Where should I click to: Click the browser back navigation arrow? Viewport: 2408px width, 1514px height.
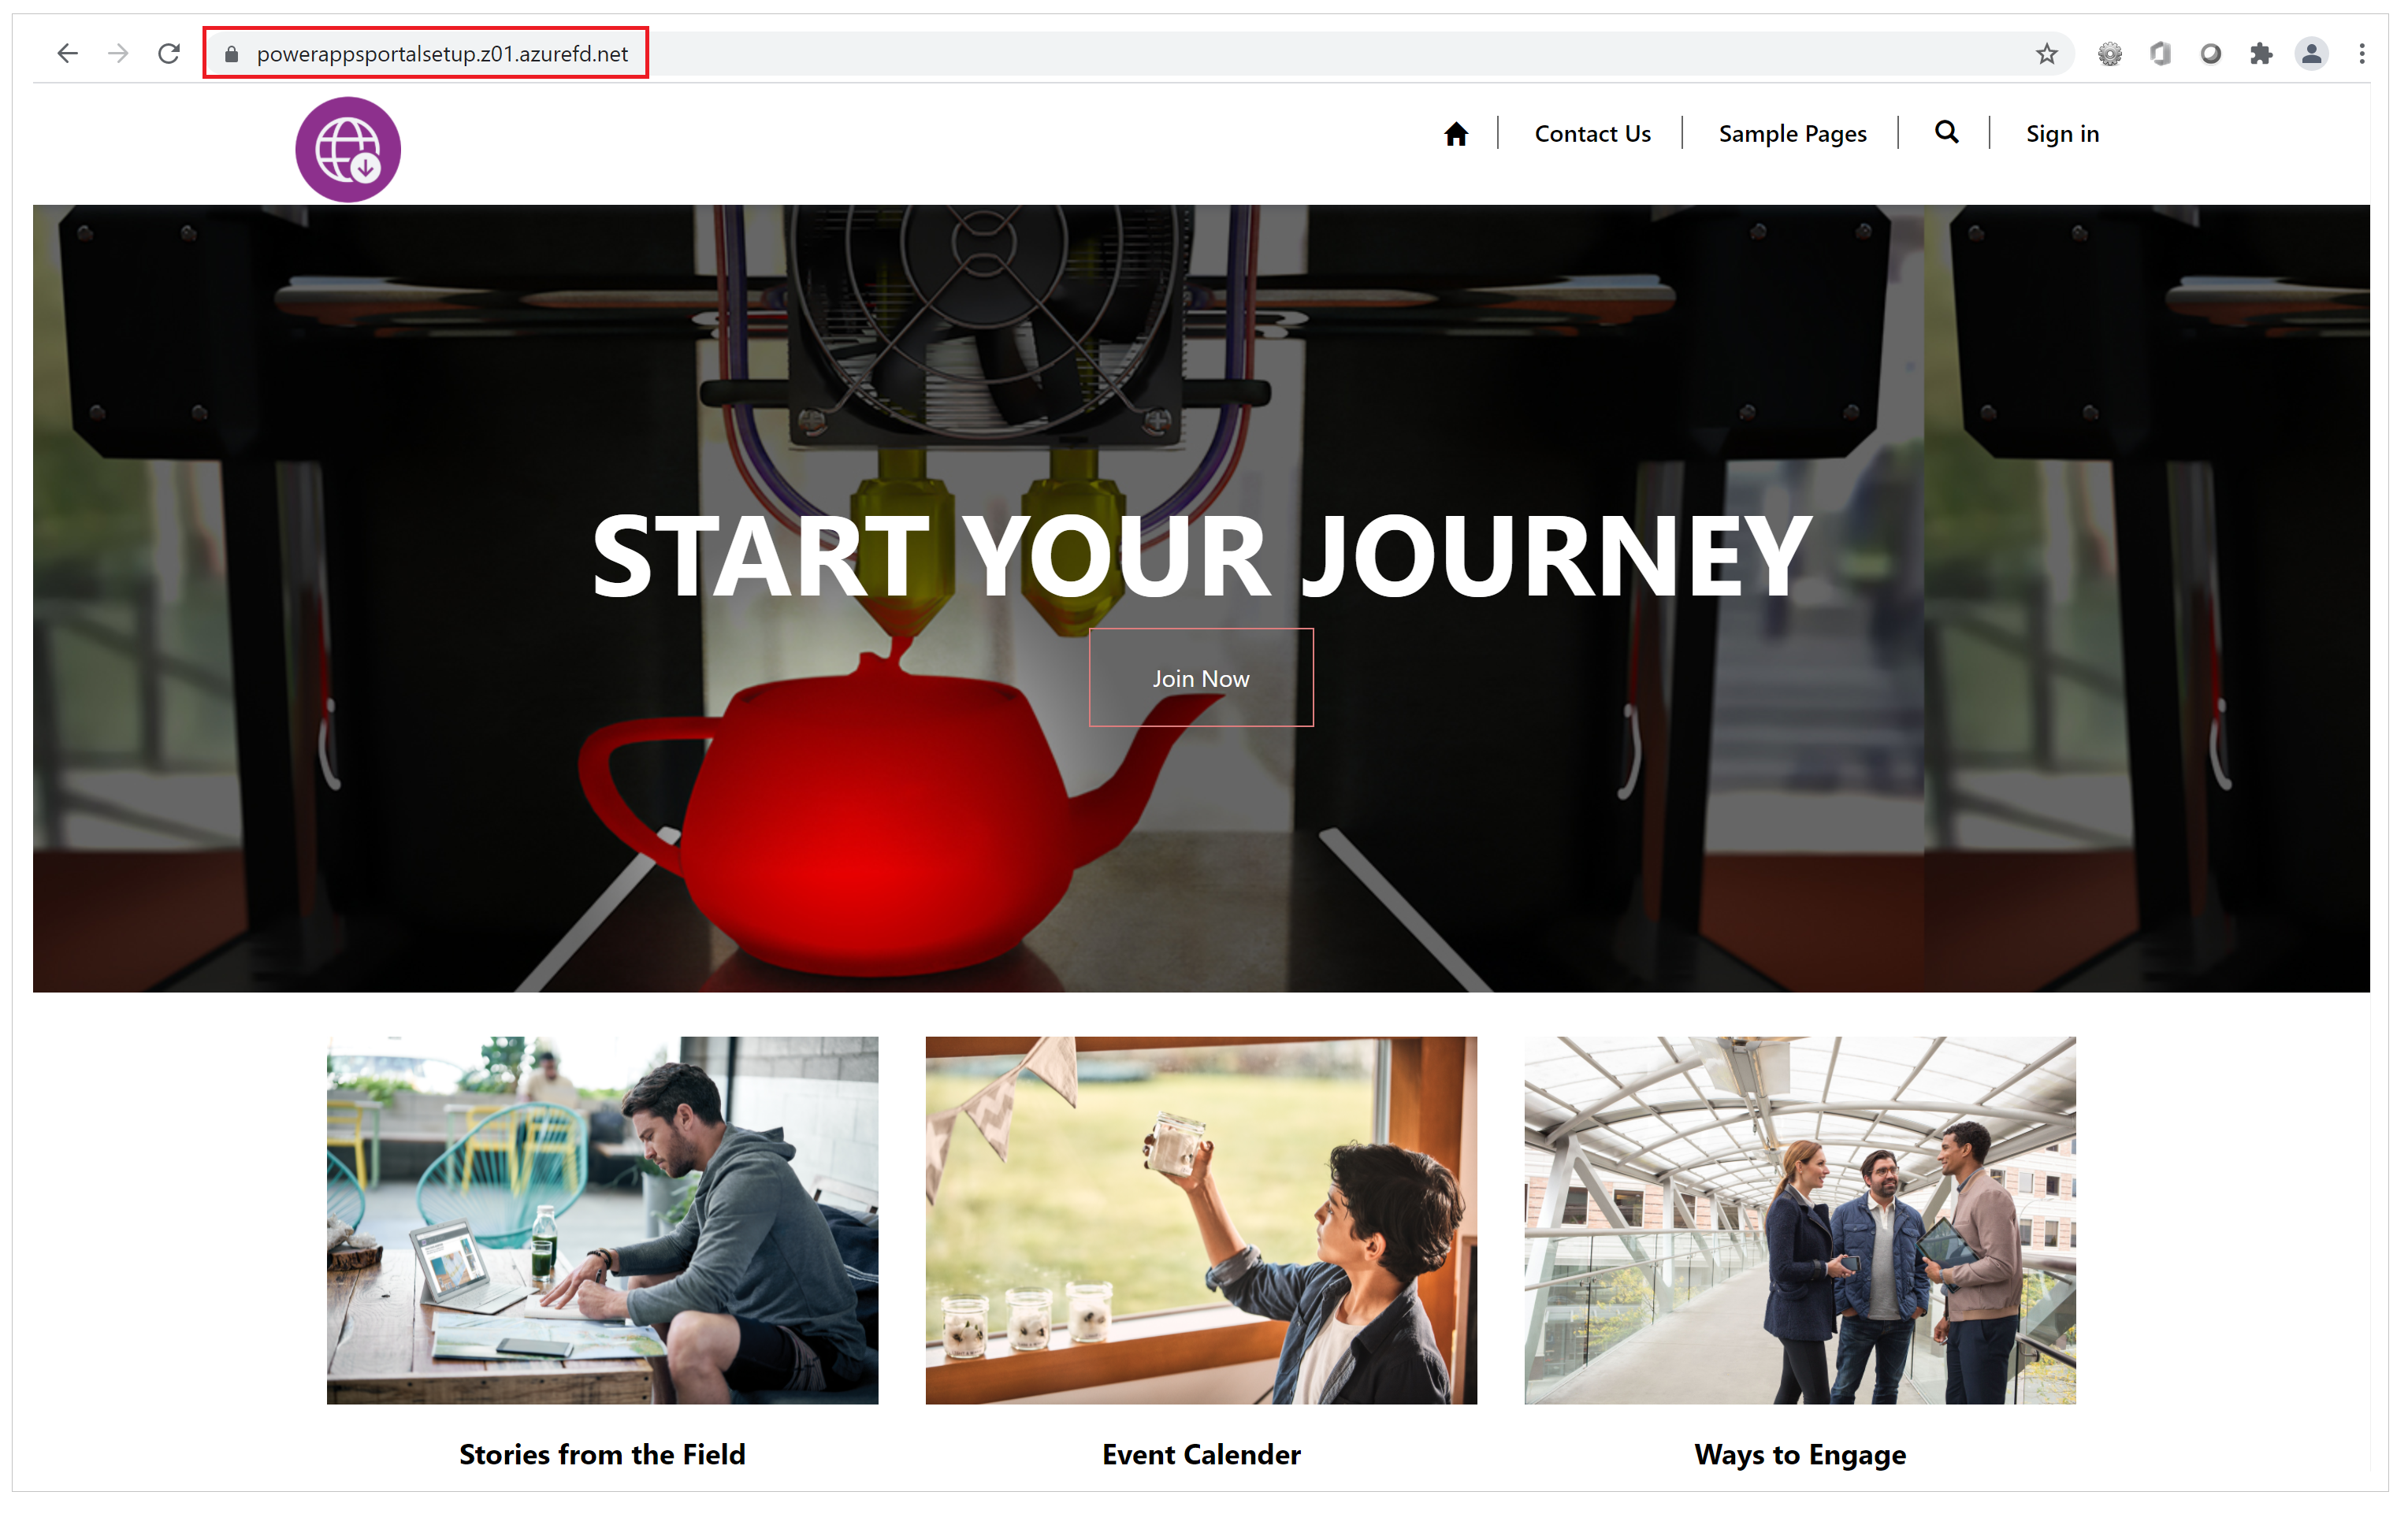(66, 50)
